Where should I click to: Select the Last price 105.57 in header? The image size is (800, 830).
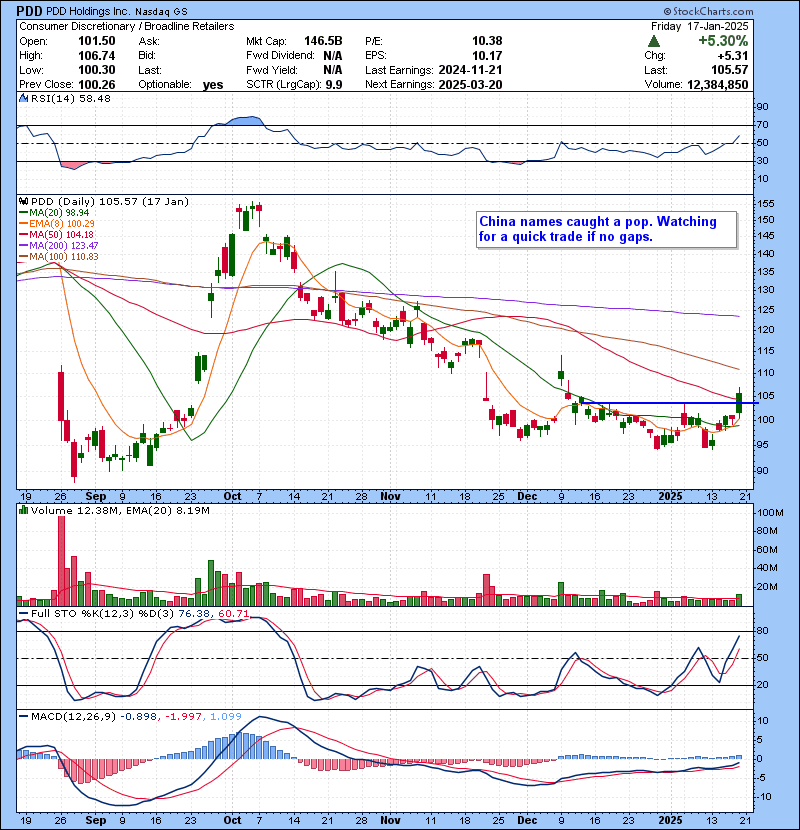coord(730,70)
